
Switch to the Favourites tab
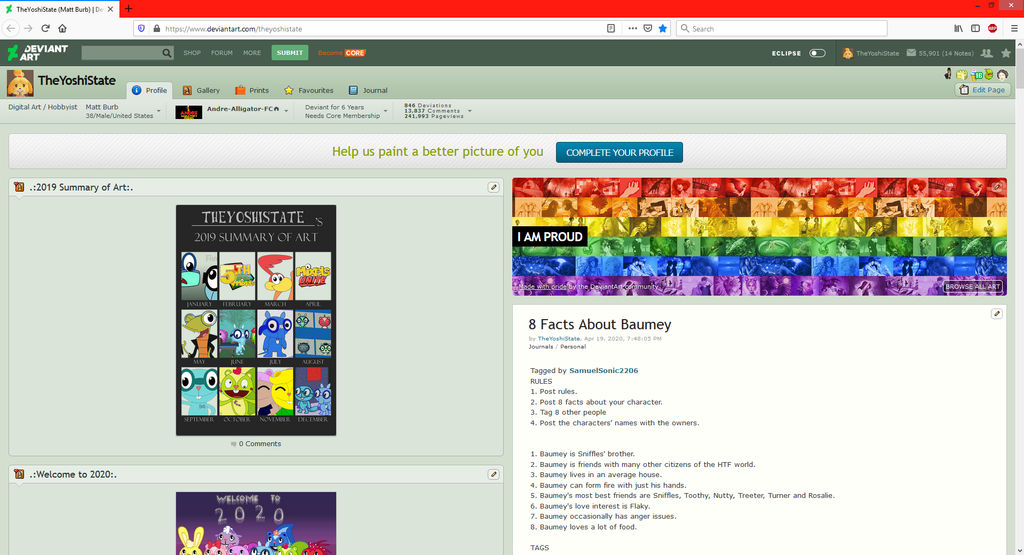pos(308,90)
